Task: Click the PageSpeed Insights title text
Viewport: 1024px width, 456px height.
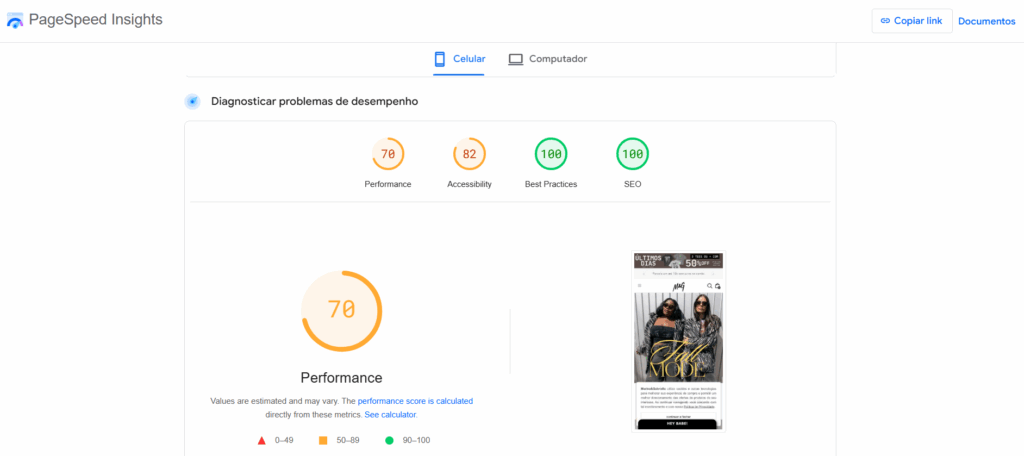Action: 95,20
